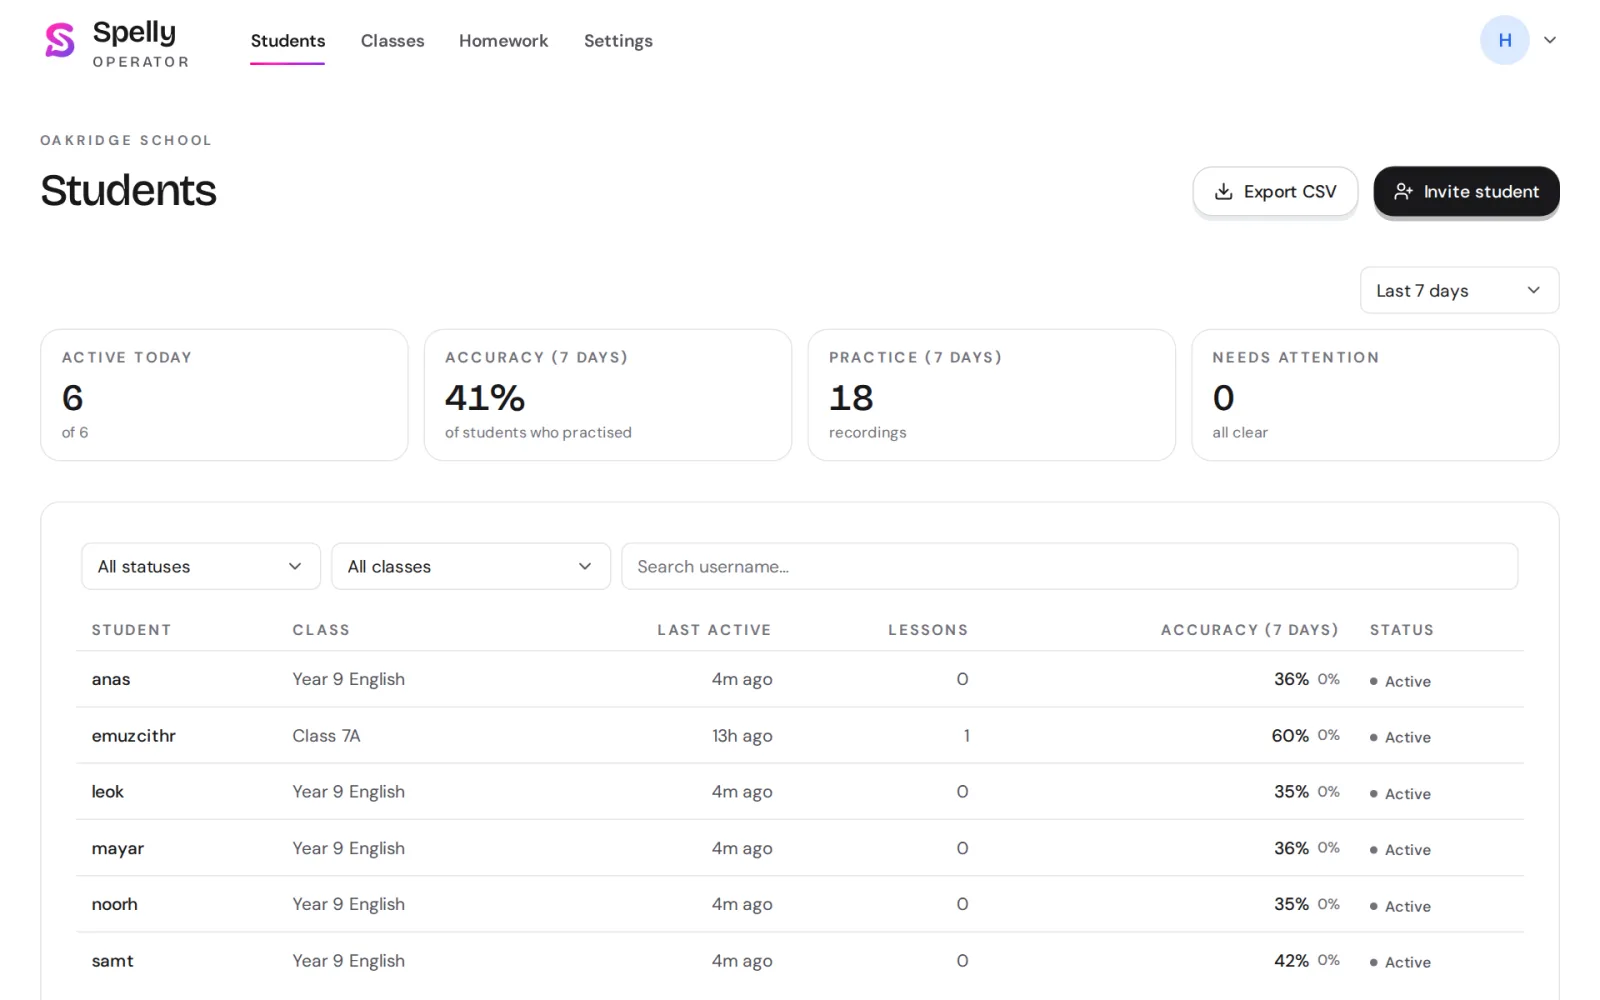Click the 60% accuracy value
The height and width of the screenshot is (1000, 1600).
(1290, 736)
